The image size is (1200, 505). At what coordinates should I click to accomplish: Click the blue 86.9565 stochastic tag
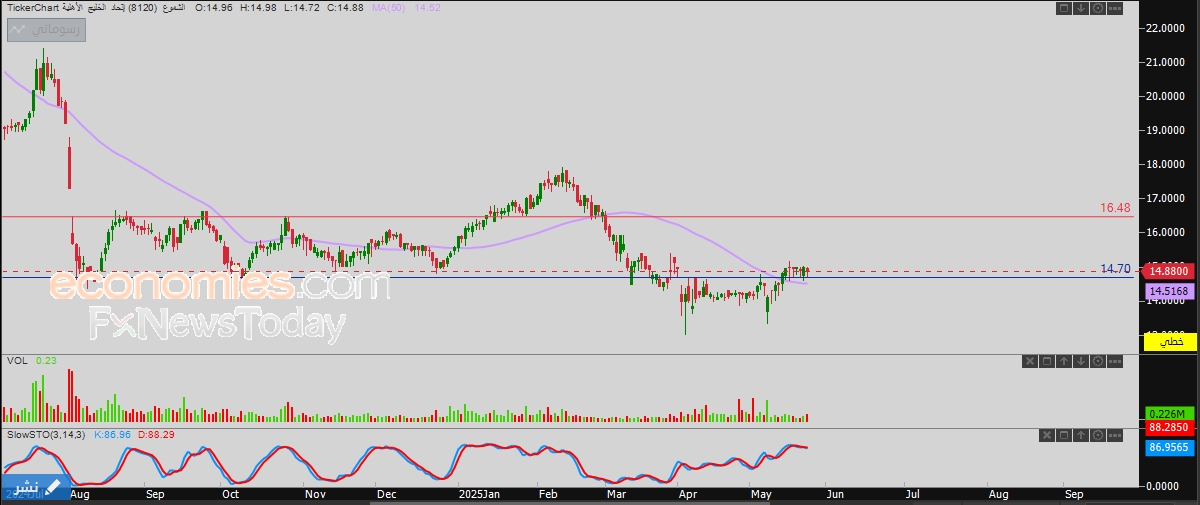(x=1170, y=448)
